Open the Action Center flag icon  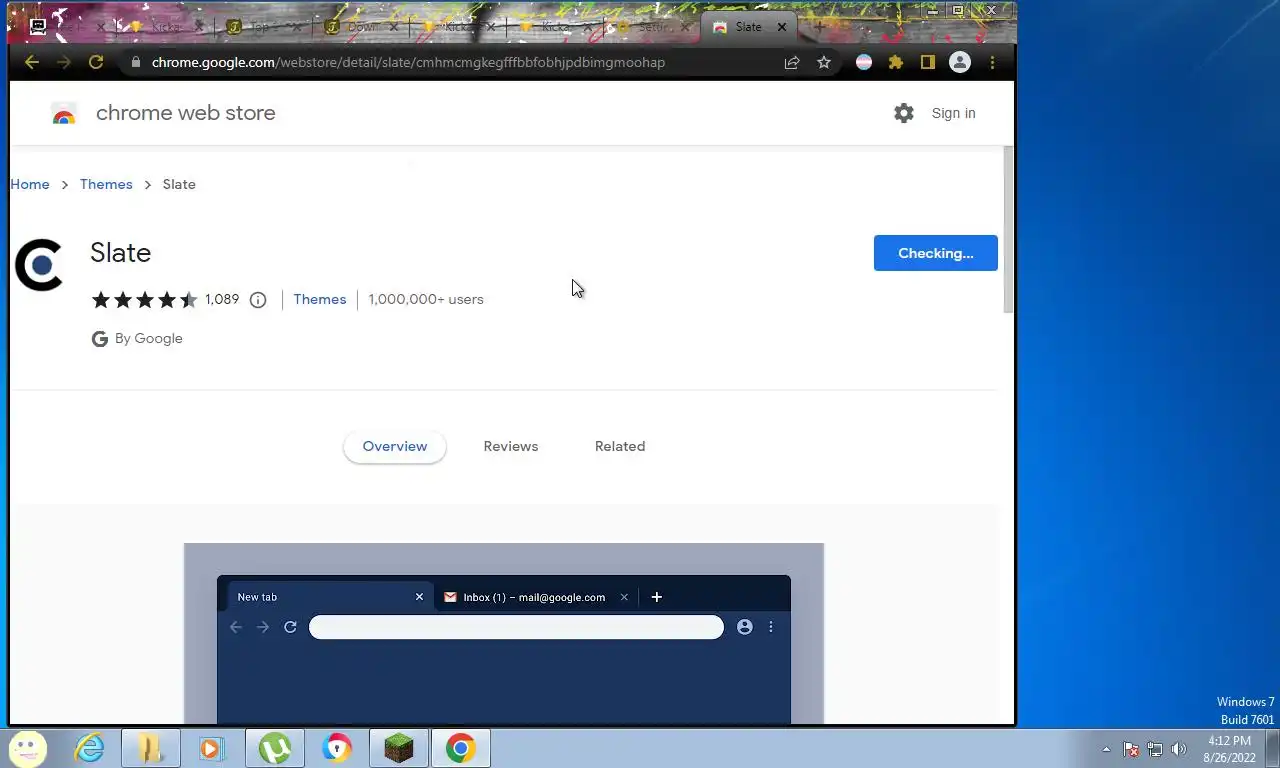(1131, 749)
